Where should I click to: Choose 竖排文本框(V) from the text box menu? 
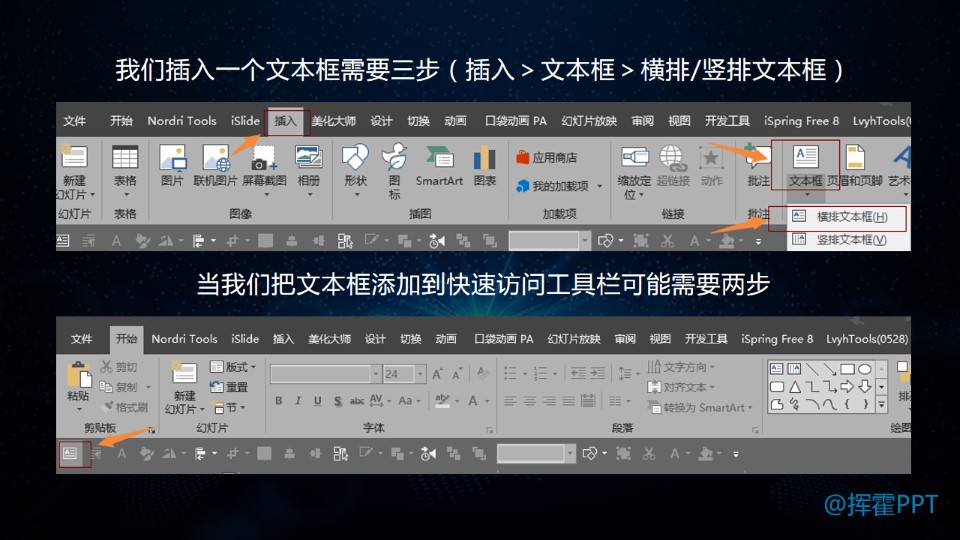[850, 239]
